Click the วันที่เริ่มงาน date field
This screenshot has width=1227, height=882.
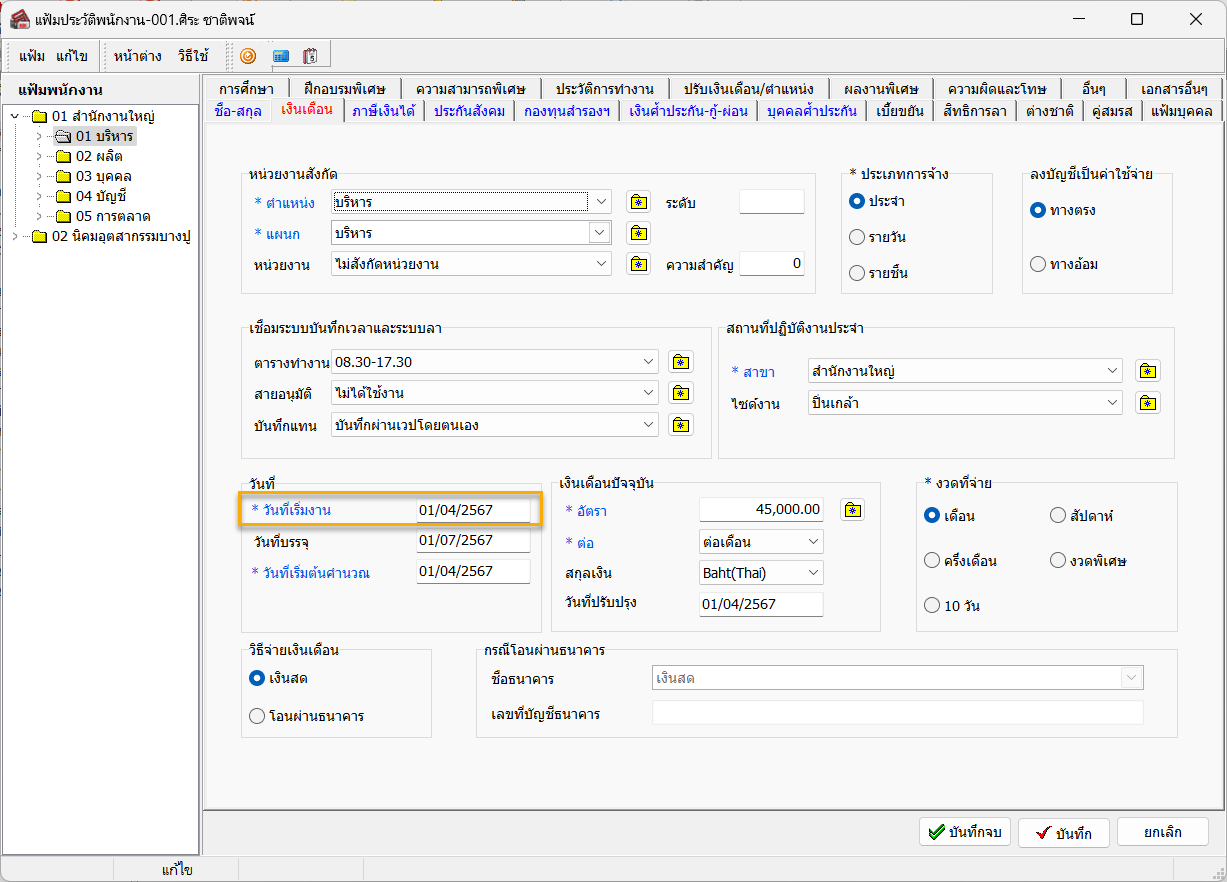pyautogui.click(x=473, y=510)
